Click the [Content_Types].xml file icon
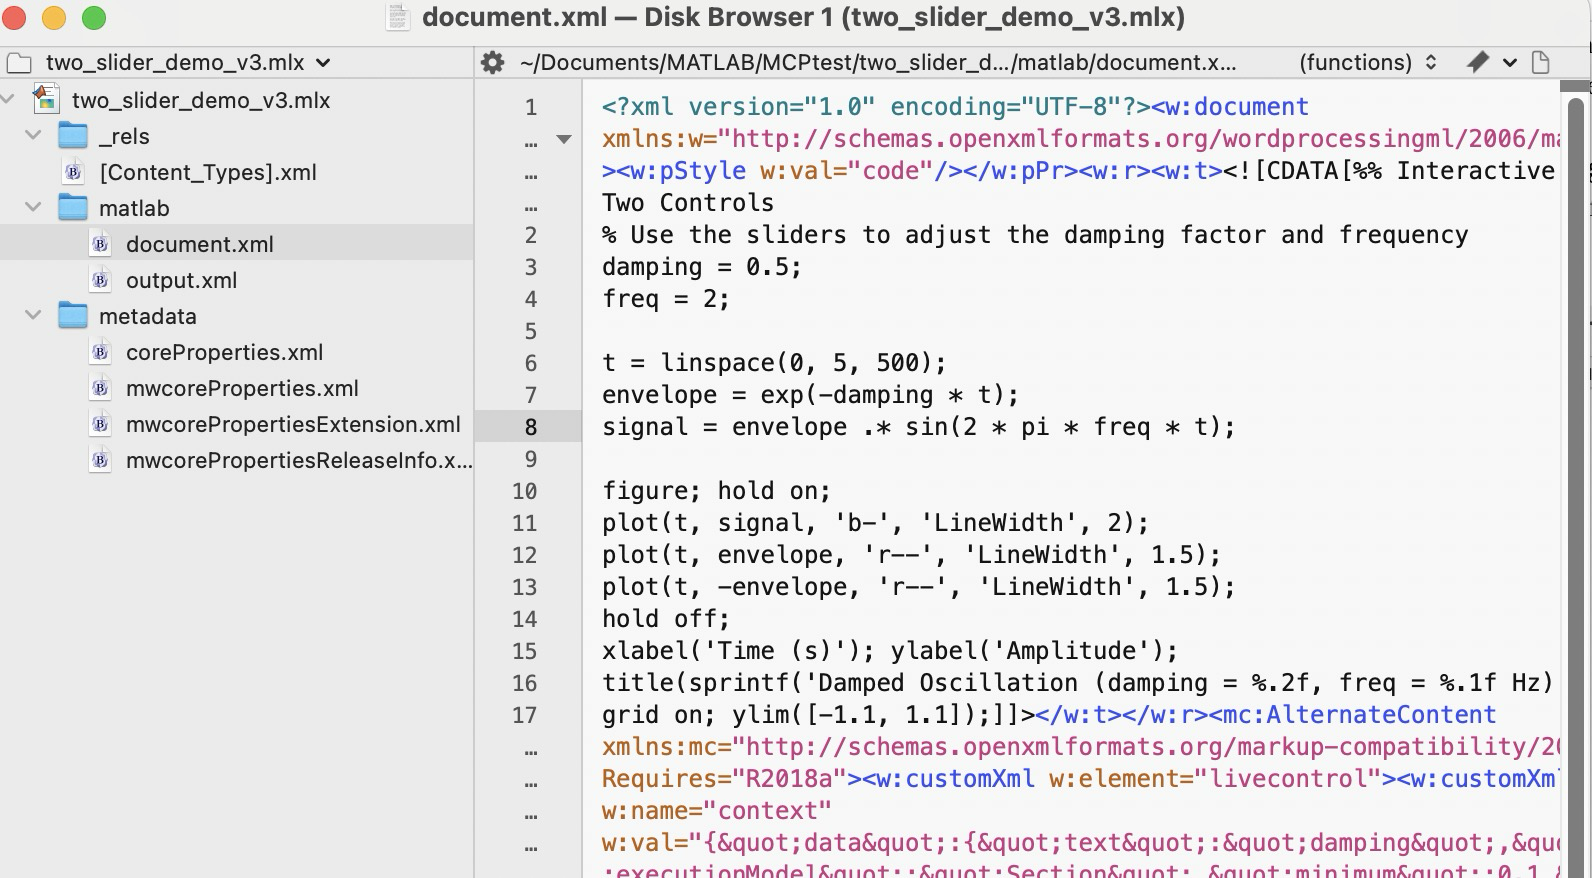 click(73, 172)
